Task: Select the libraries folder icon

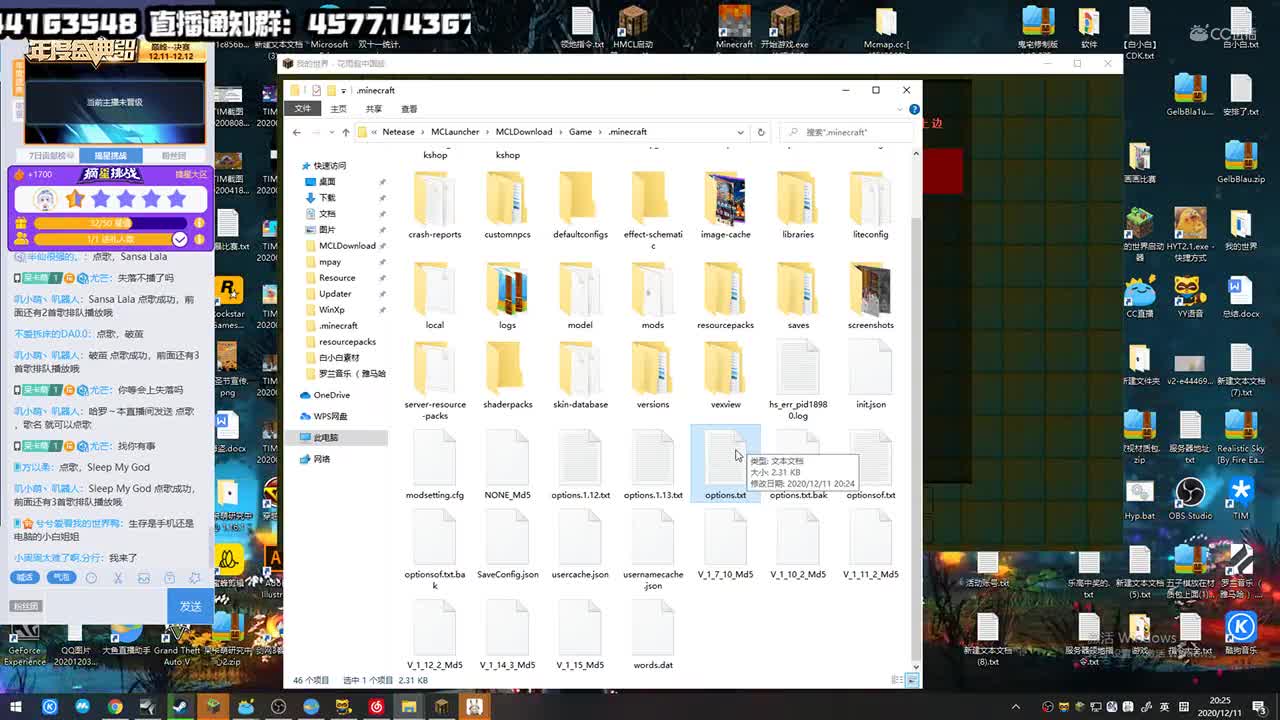Action: tap(797, 198)
